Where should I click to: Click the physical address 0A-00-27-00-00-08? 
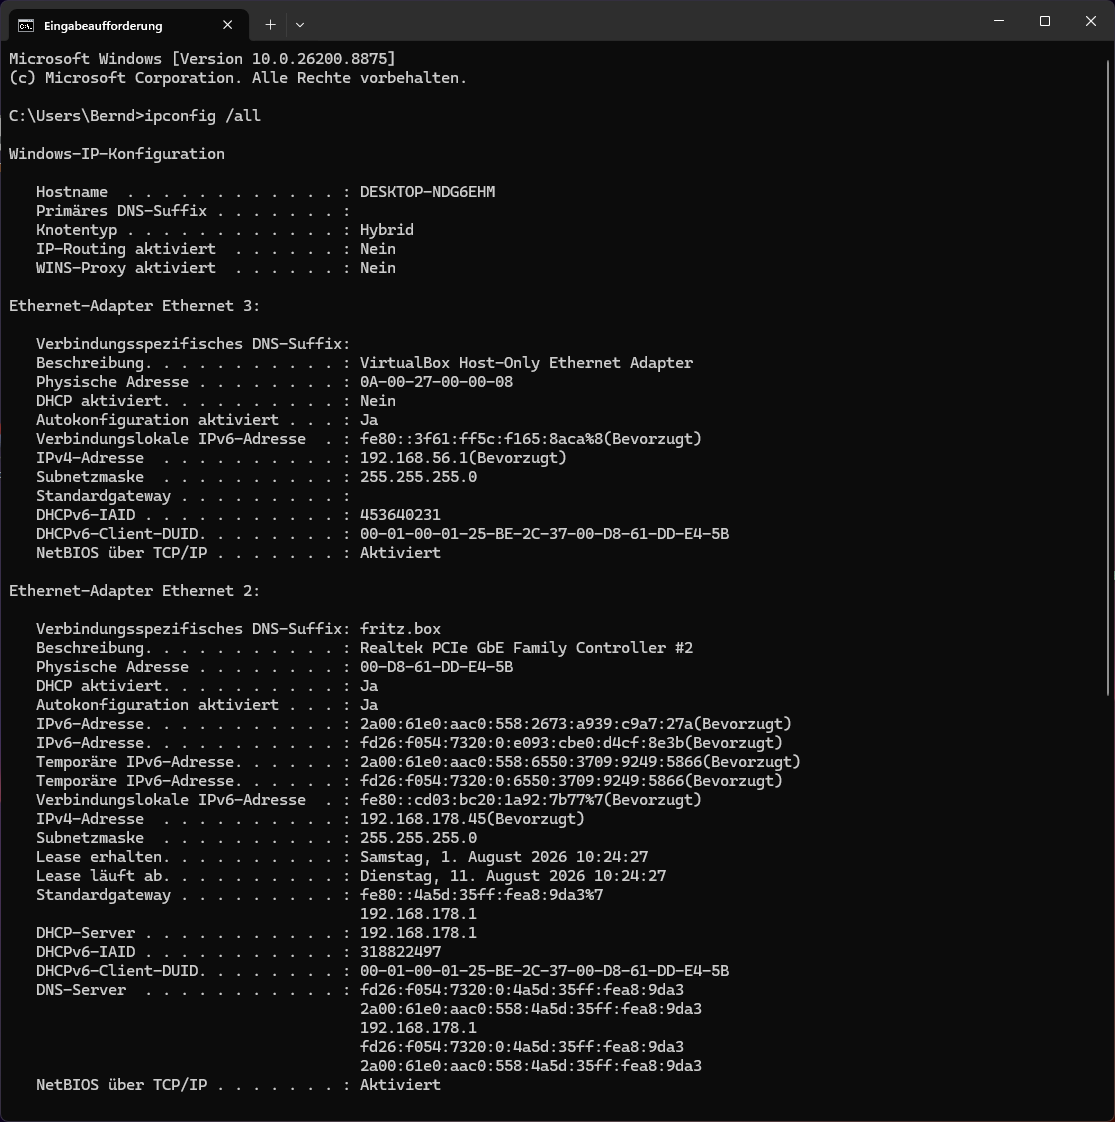[436, 382]
